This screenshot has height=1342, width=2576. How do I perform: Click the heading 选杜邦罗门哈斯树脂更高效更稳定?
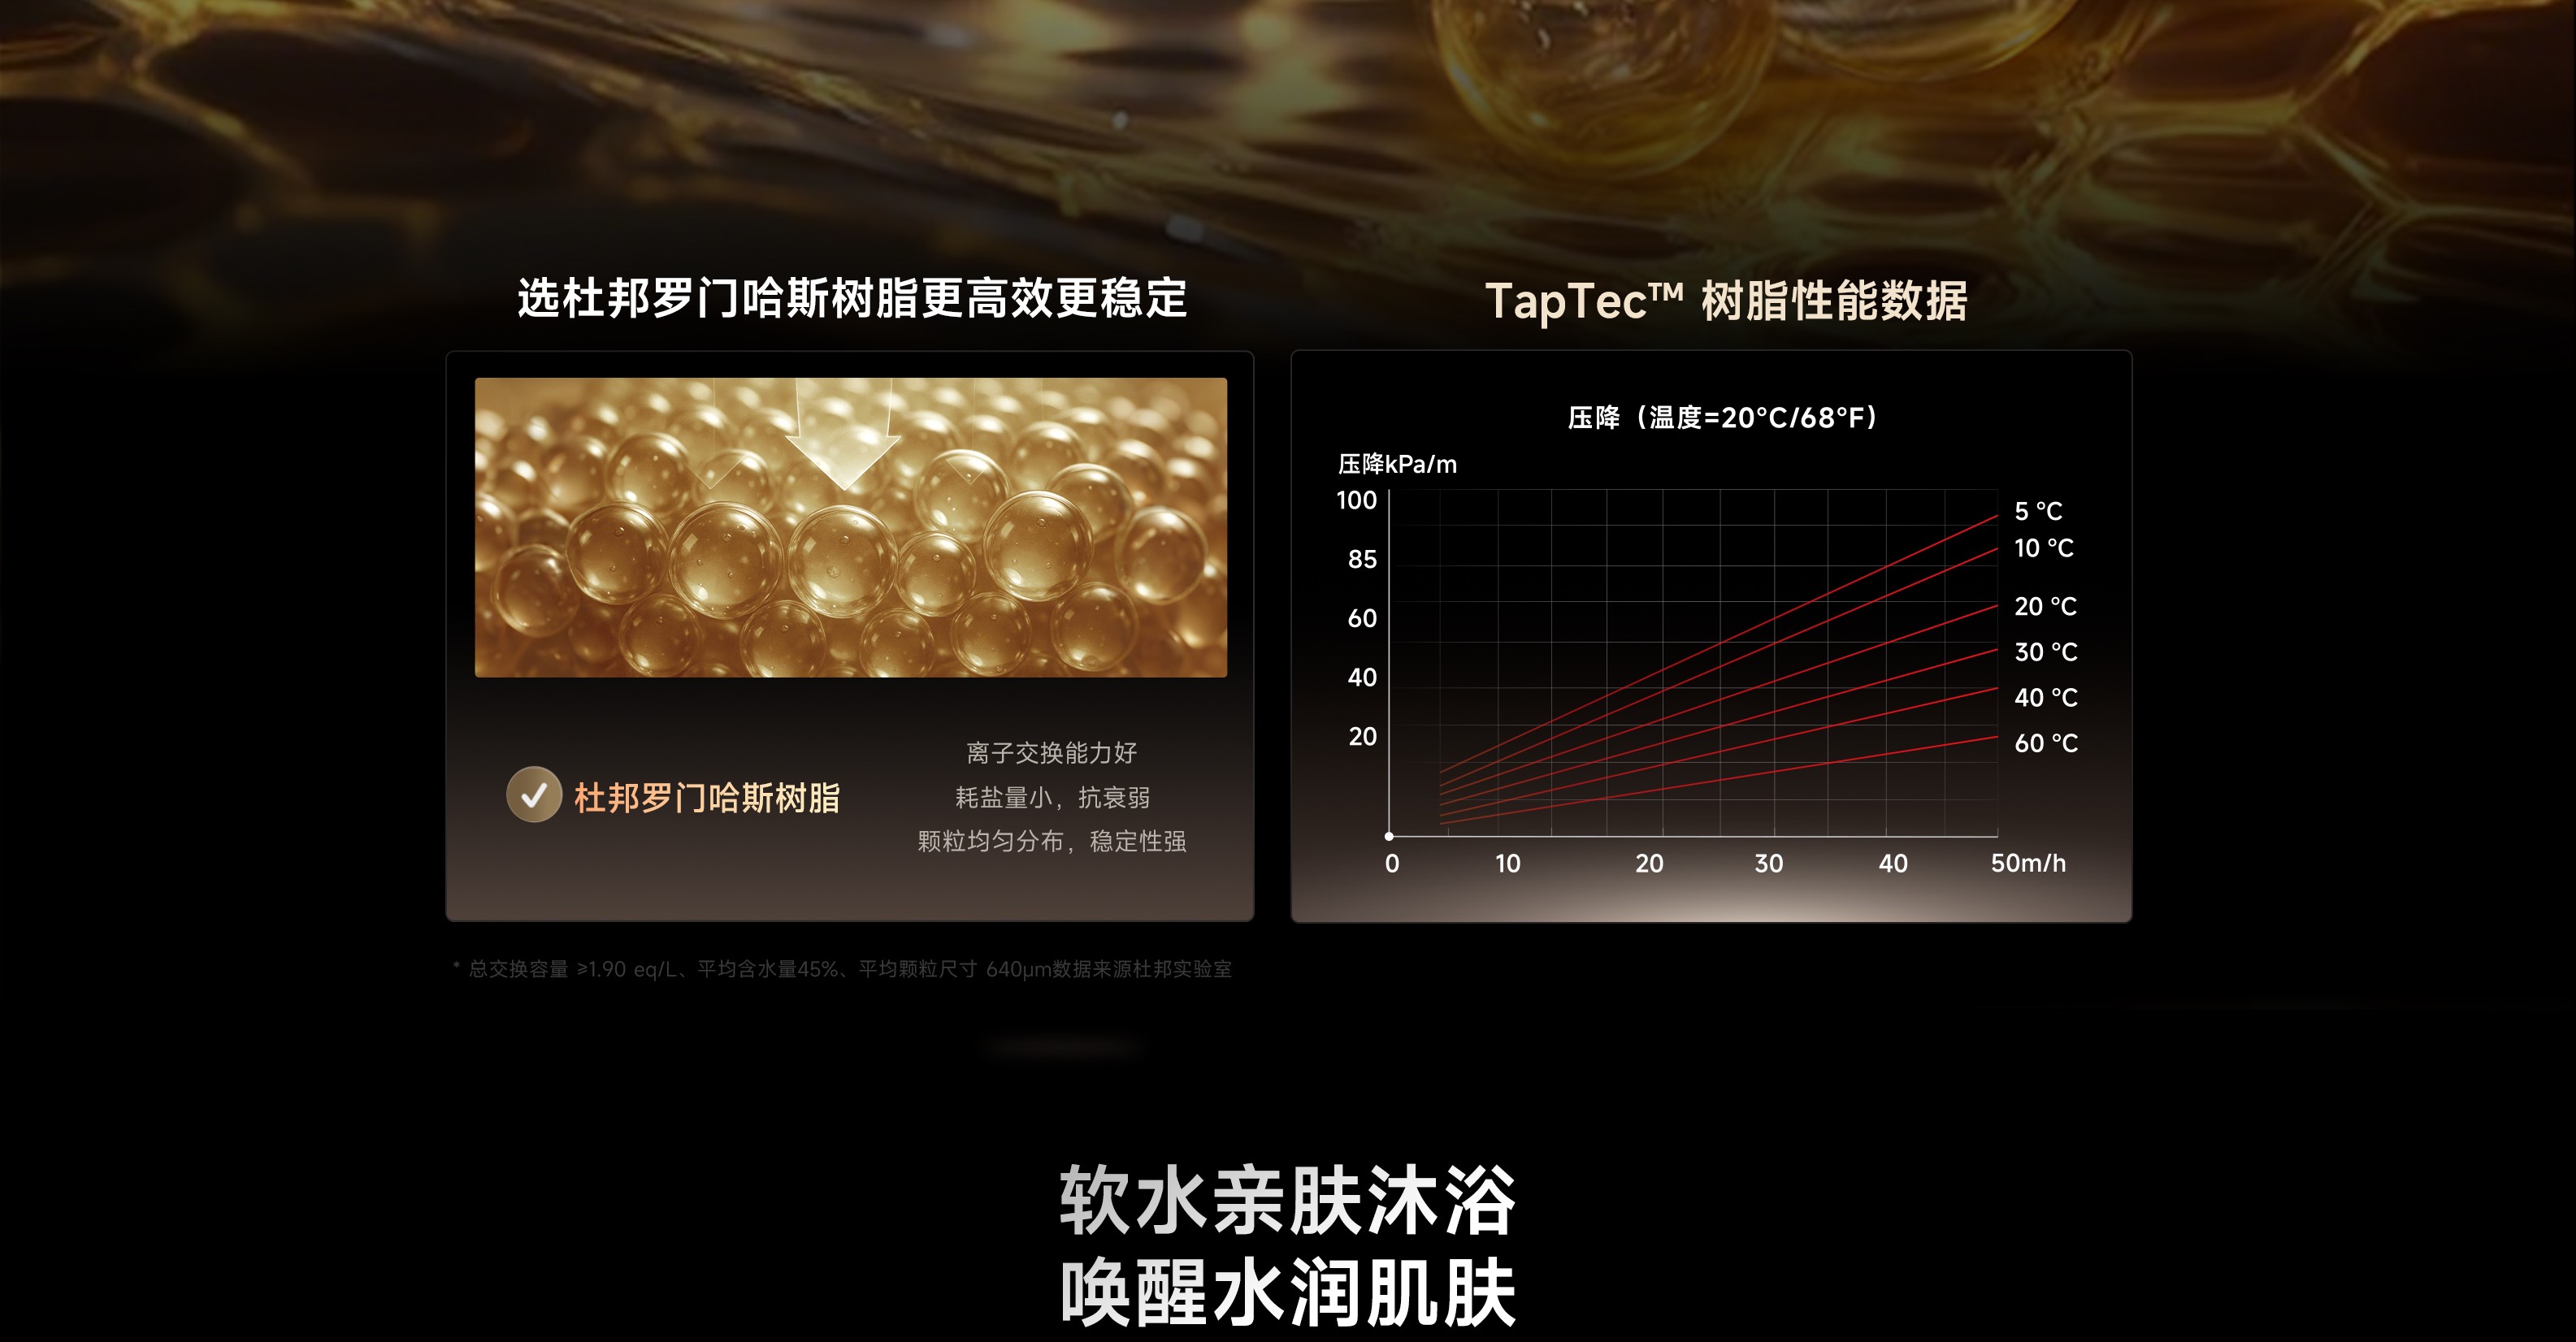click(852, 298)
